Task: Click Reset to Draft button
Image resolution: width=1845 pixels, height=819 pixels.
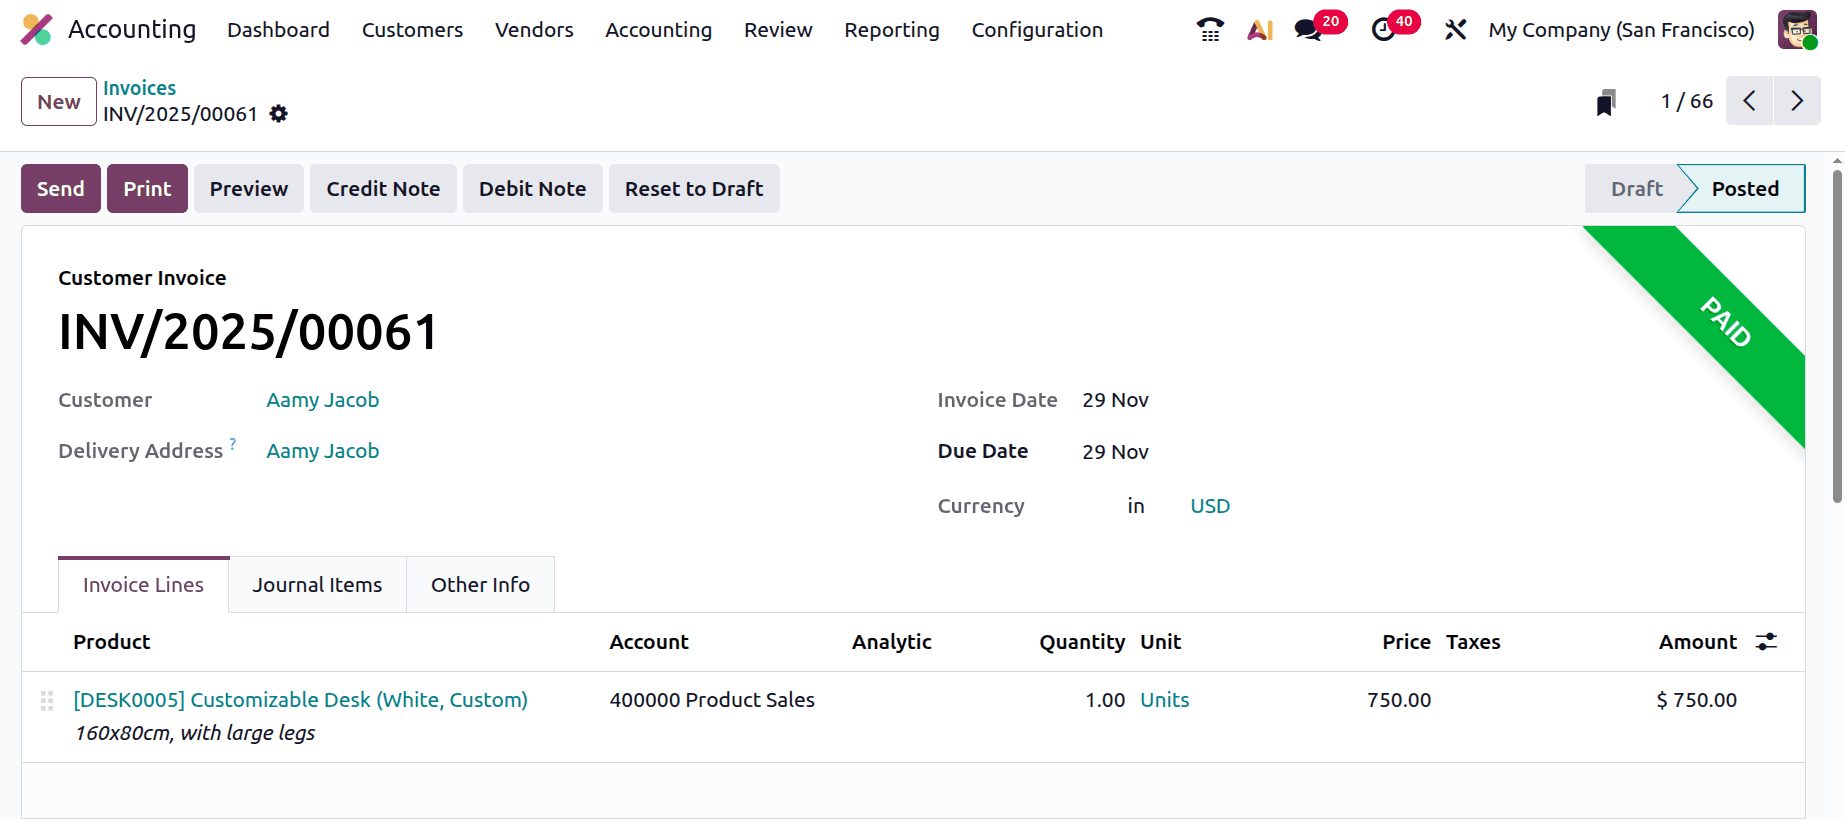Action: click(x=694, y=189)
